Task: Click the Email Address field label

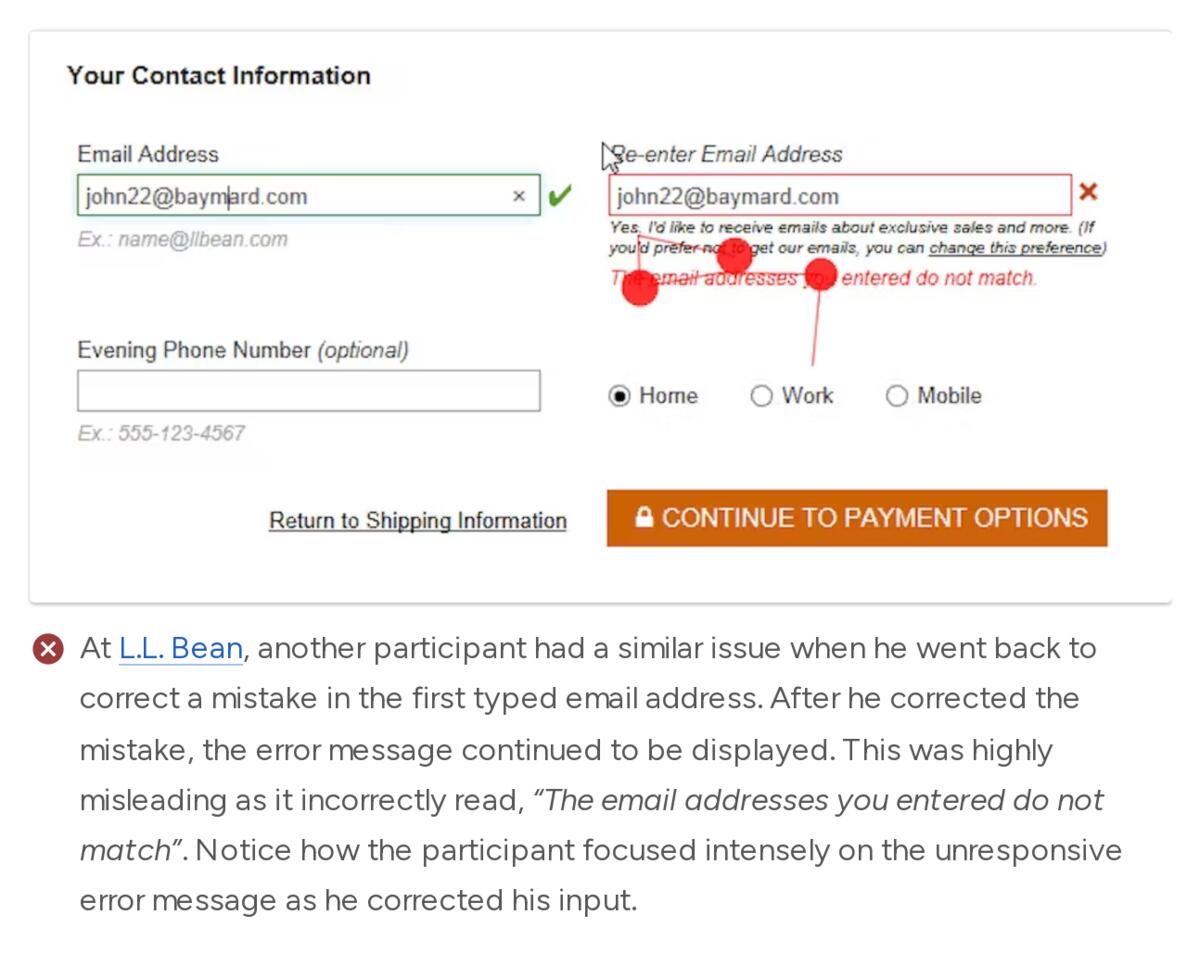Action: [x=148, y=154]
